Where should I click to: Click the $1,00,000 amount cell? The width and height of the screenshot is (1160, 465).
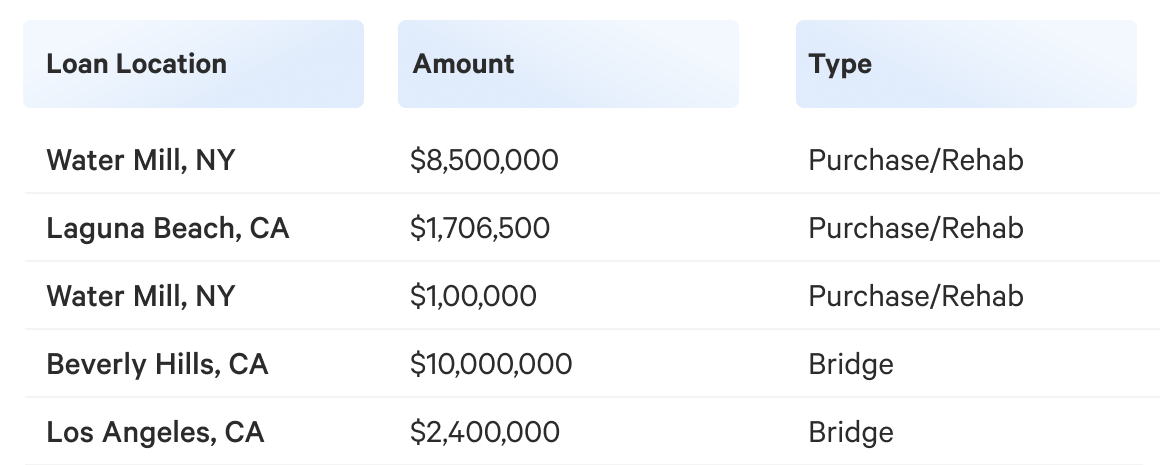coord(473,296)
